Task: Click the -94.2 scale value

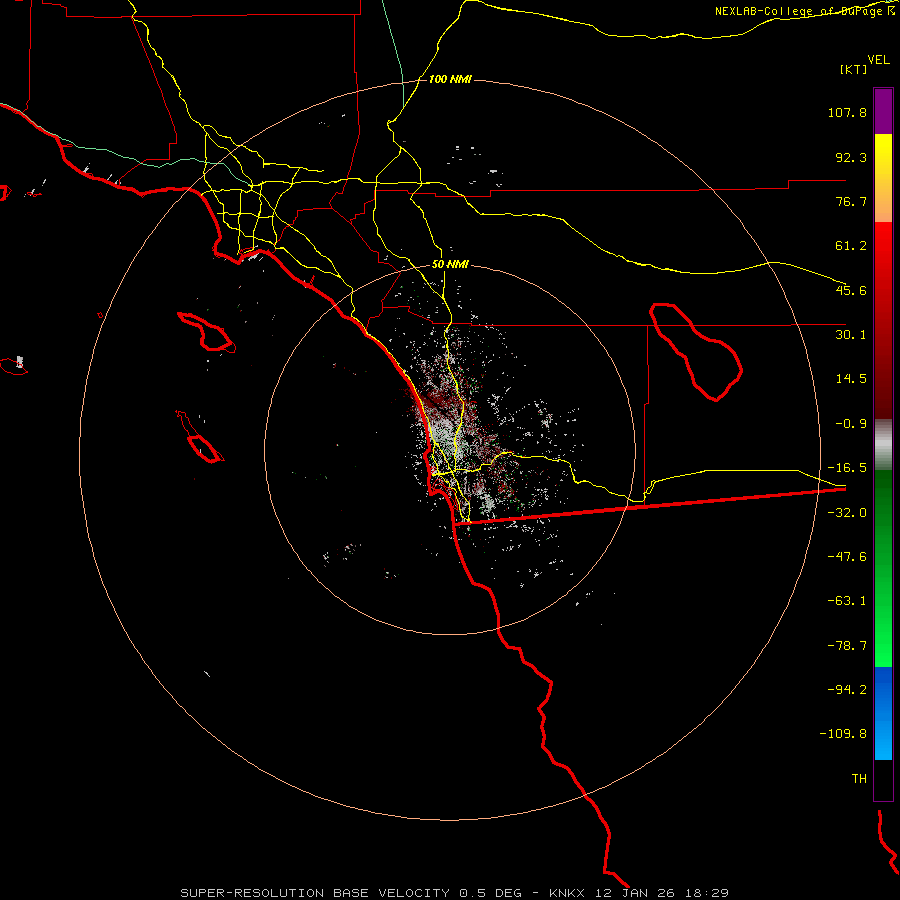Action: coord(847,690)
